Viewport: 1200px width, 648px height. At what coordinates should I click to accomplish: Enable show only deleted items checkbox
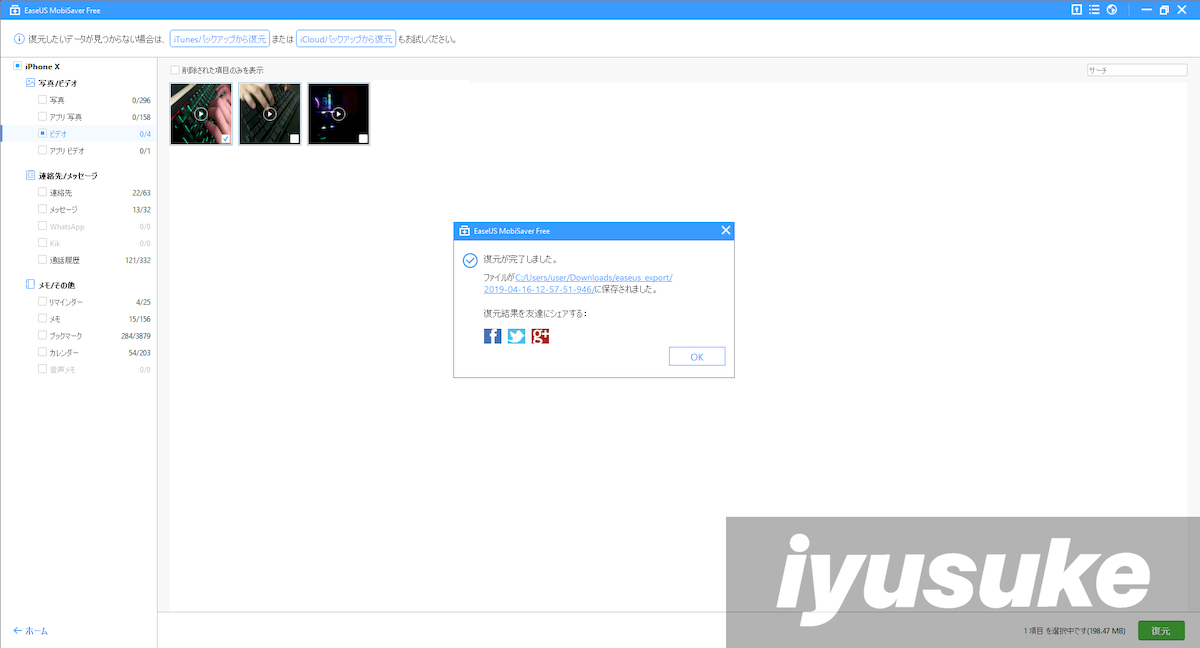tap(175, 70)
